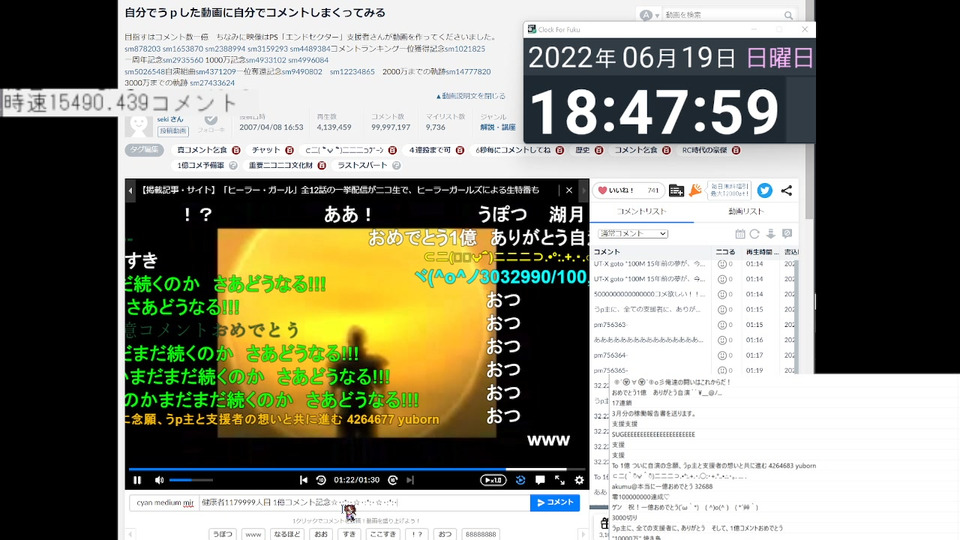Skip forward ten seconds icon
Screen dimensions: 960x540
[393, 480]
